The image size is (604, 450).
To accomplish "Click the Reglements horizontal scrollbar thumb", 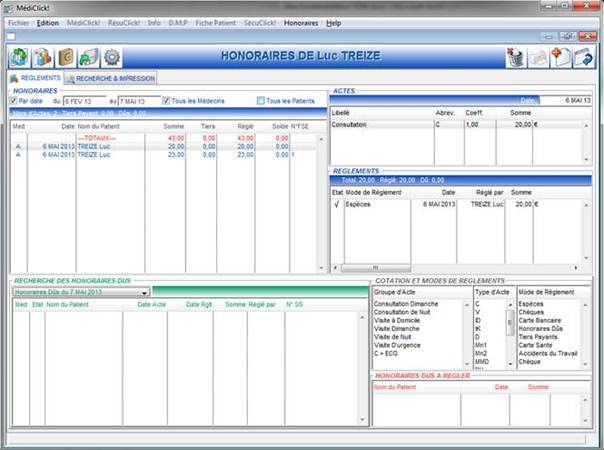I will [x=376, y=267].
